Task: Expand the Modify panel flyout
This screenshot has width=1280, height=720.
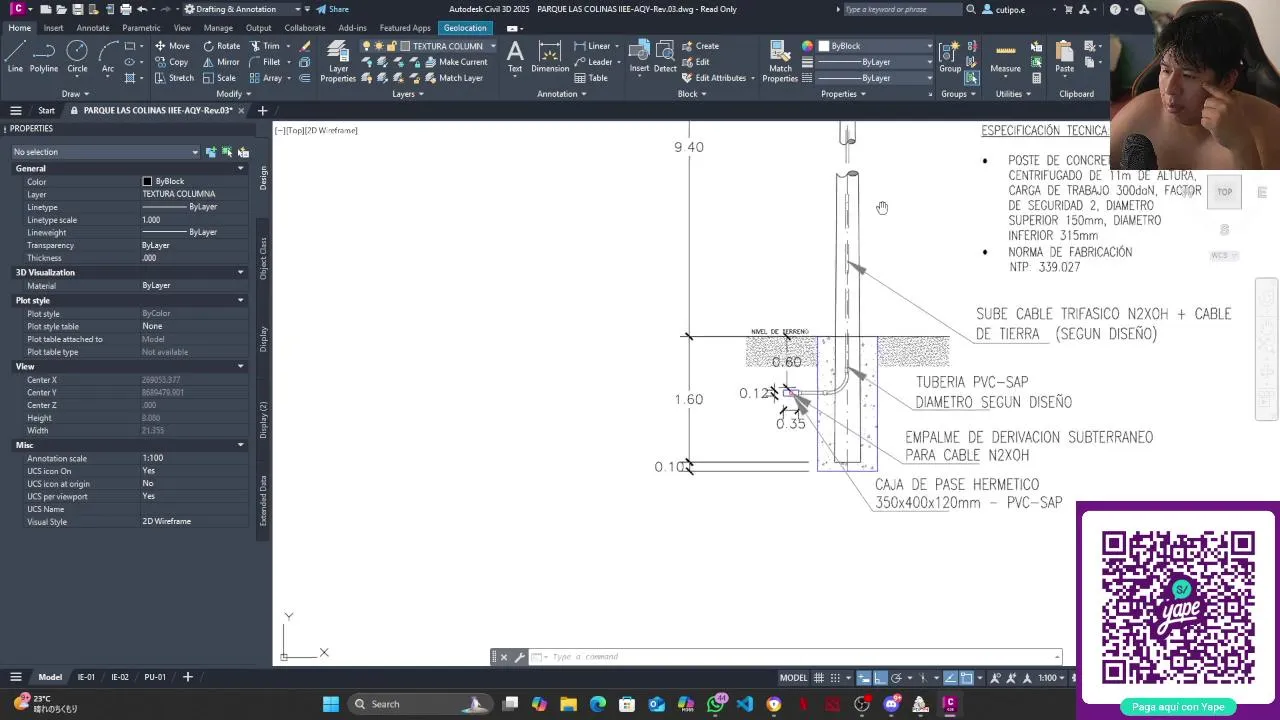Action: 233,94
